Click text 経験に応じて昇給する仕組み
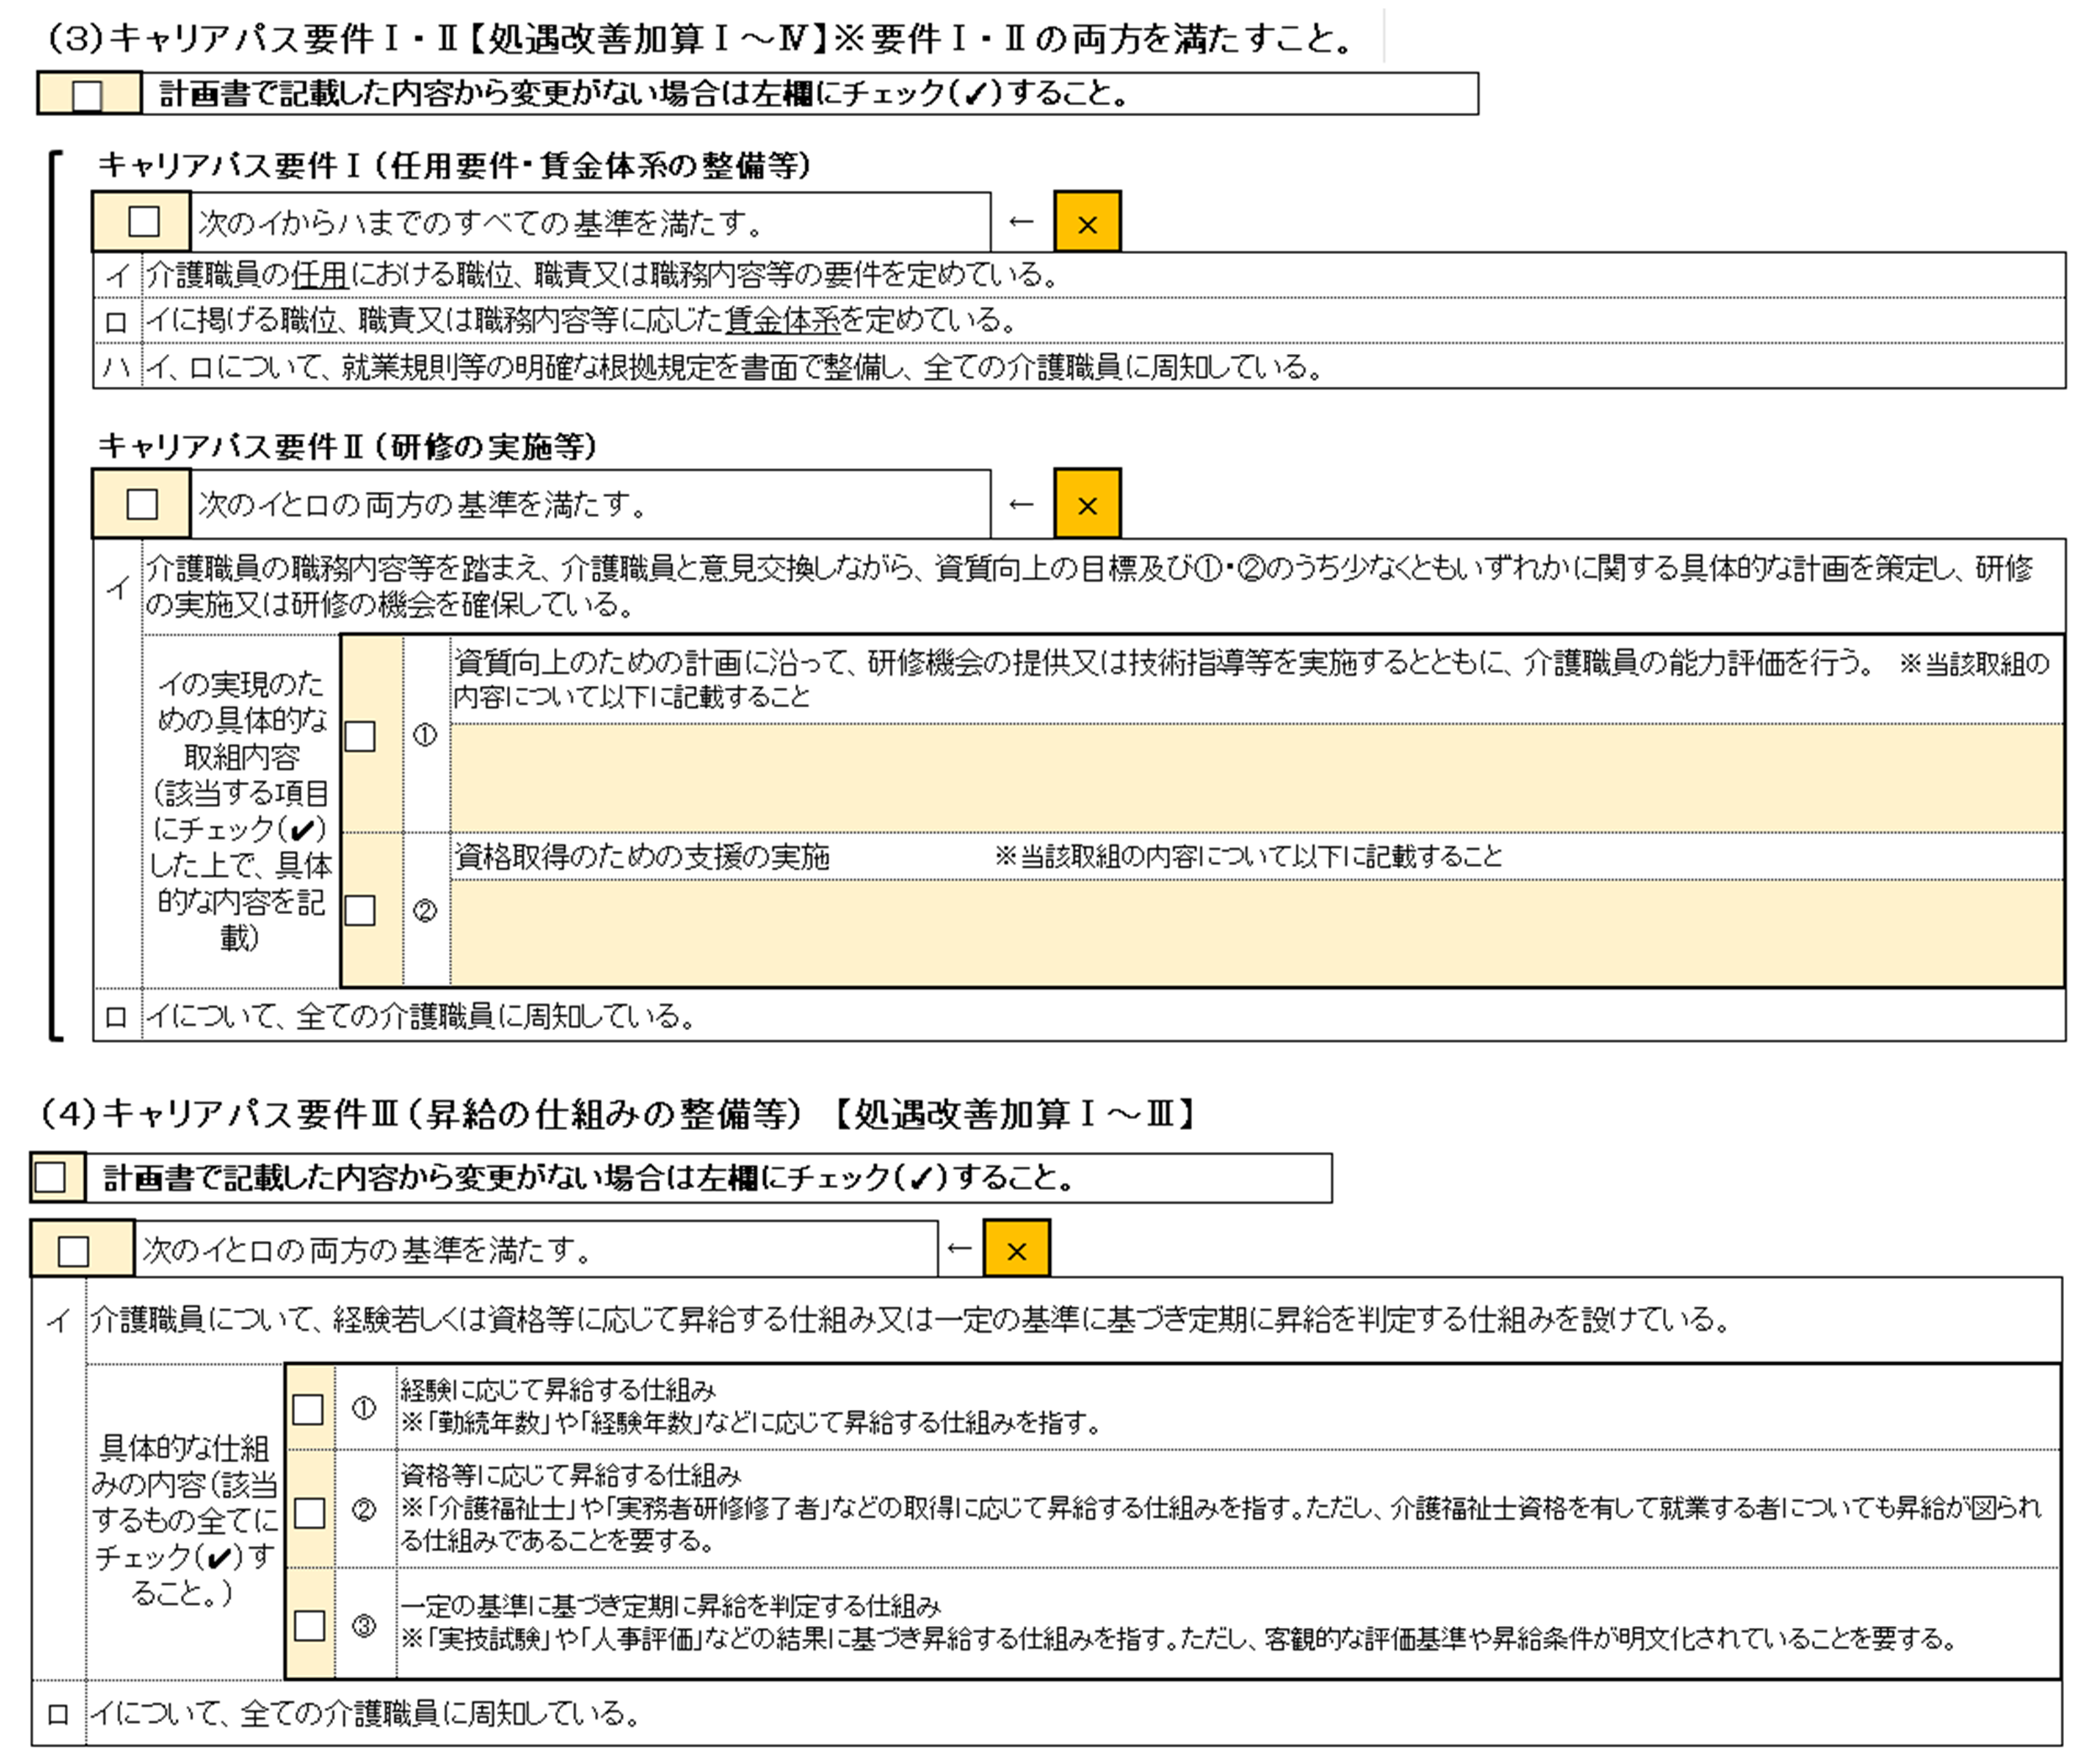Image resolution: width=2085 pixels, height=1764 pixels. (x=558, y=1390)
